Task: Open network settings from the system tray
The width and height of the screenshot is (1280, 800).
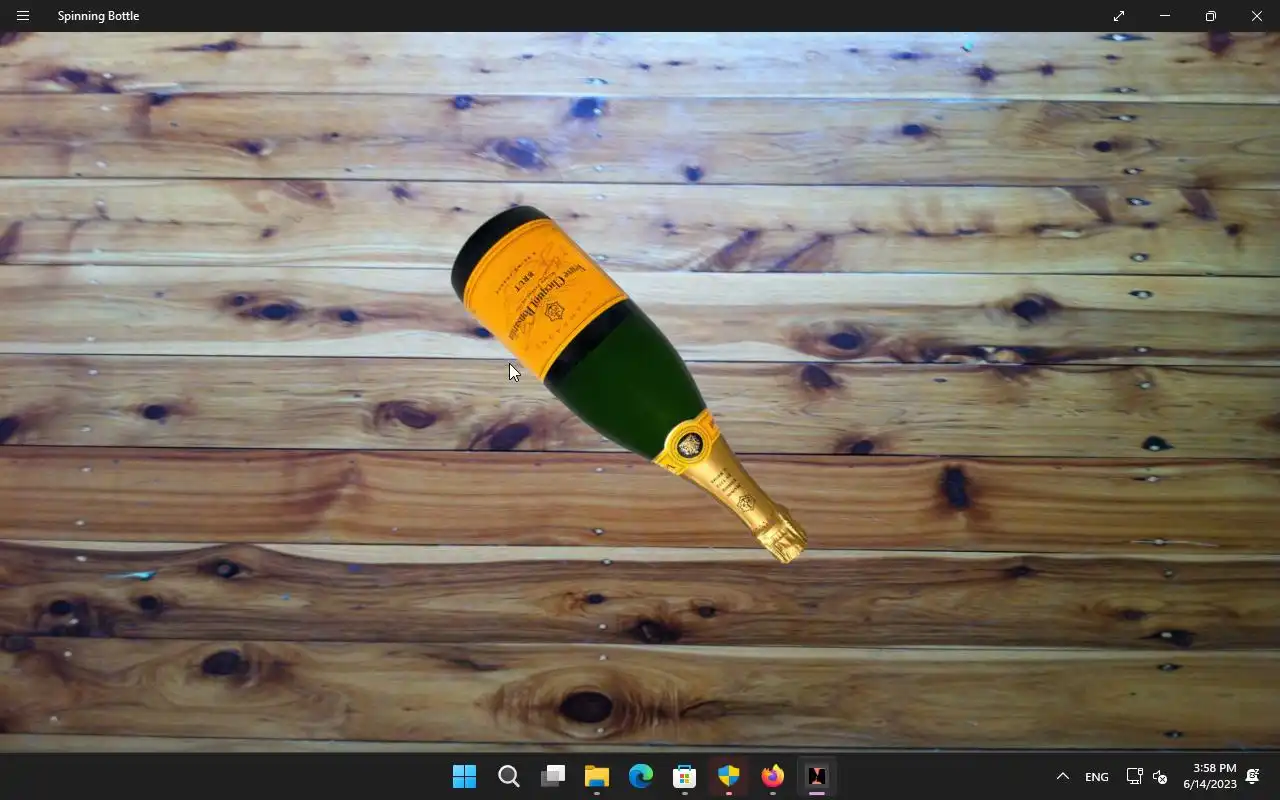Action: (x=1134, y=776)
